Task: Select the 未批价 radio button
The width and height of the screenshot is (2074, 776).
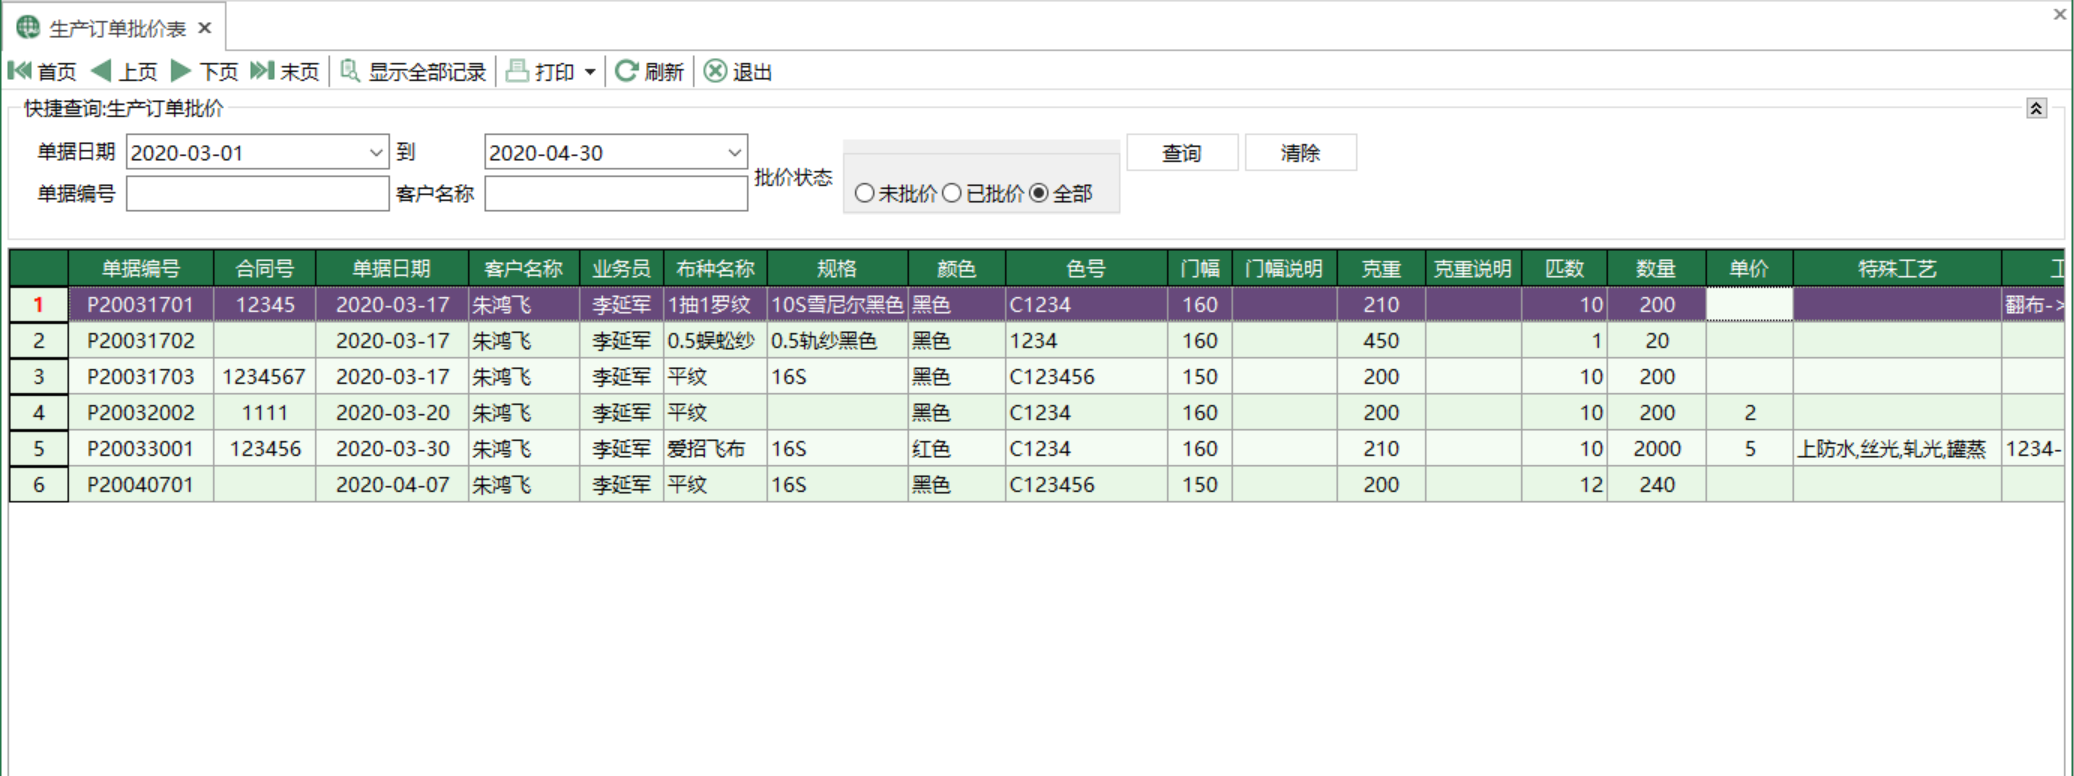Action: click(x=864, y=193)
